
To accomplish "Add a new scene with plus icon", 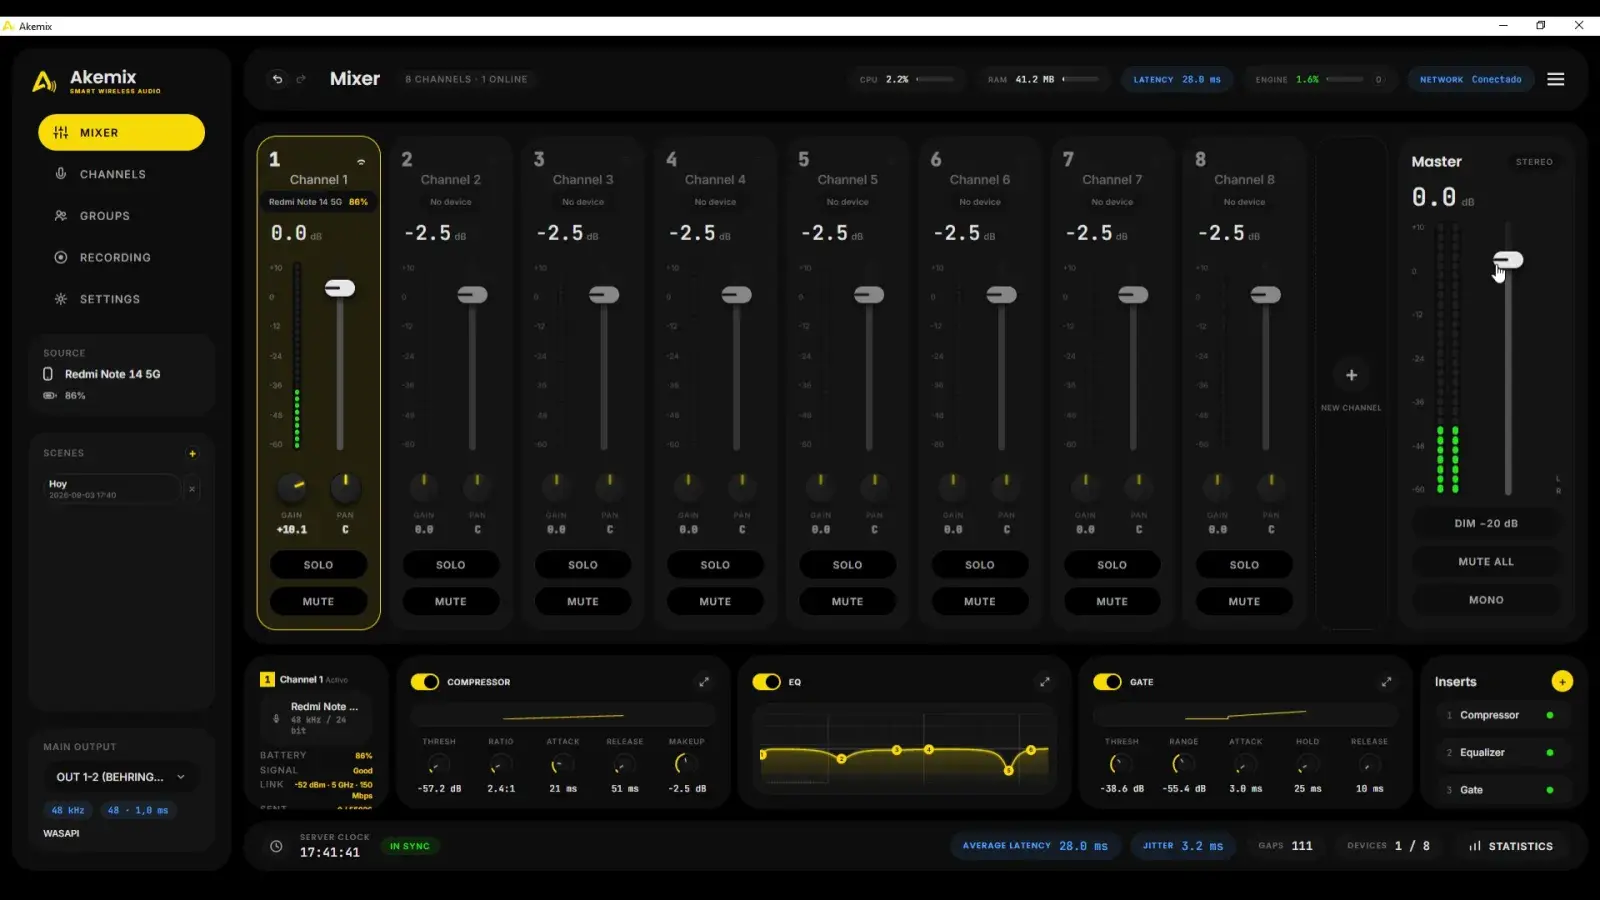I will pos(192,454).
